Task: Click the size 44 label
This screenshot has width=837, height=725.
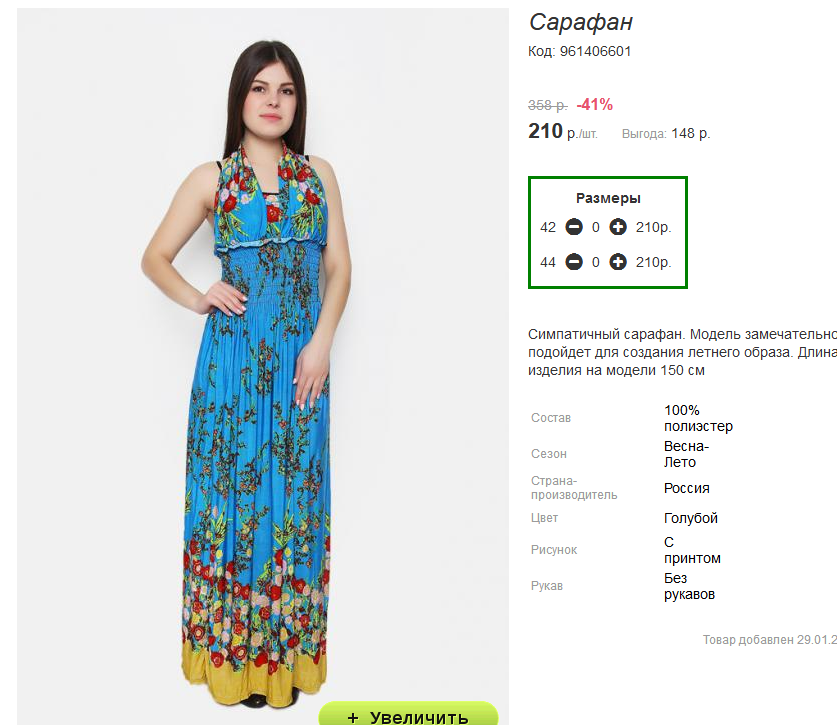Action: pyautogui.click(x=548, y=263)
